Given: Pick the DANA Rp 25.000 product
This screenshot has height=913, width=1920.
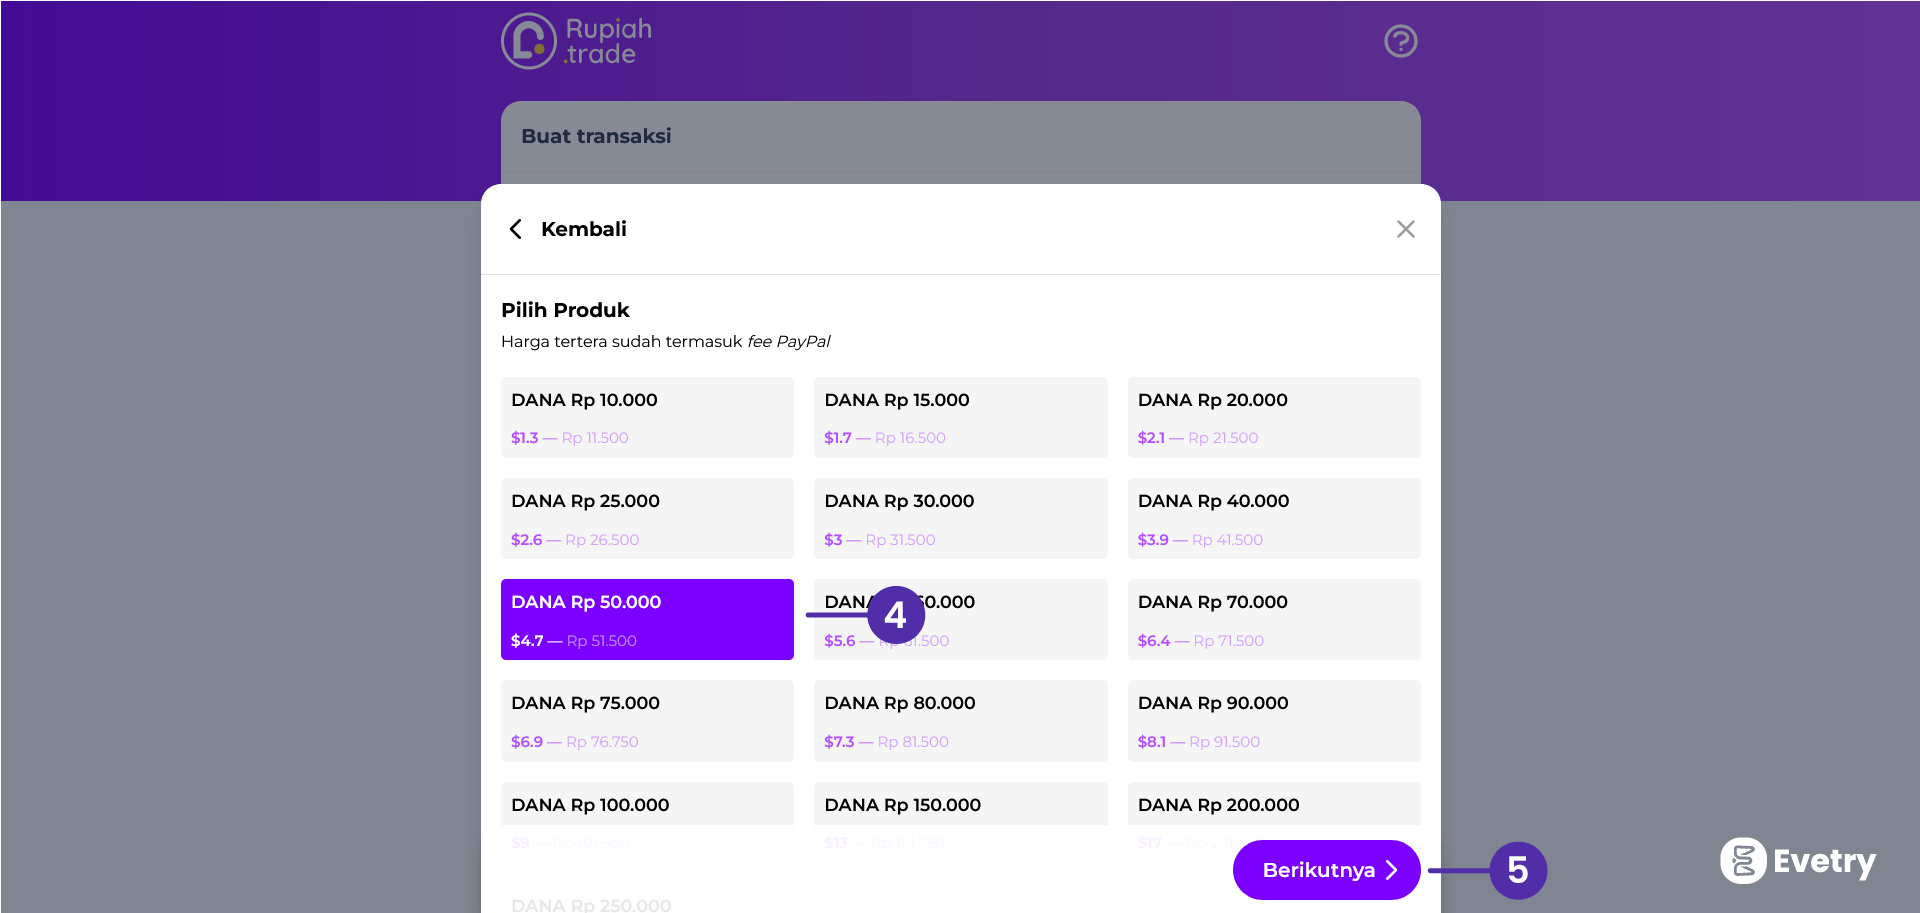Looking at the screenshot, I should [x=647, y=518].
